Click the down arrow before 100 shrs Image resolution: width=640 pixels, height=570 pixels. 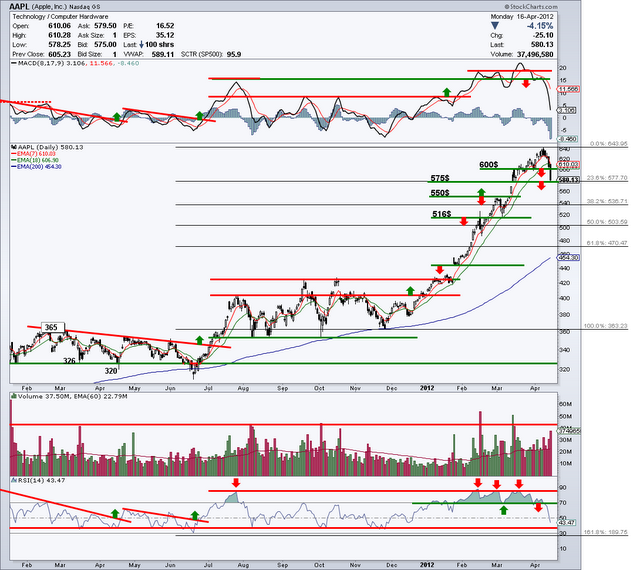(x=141, y=45)
